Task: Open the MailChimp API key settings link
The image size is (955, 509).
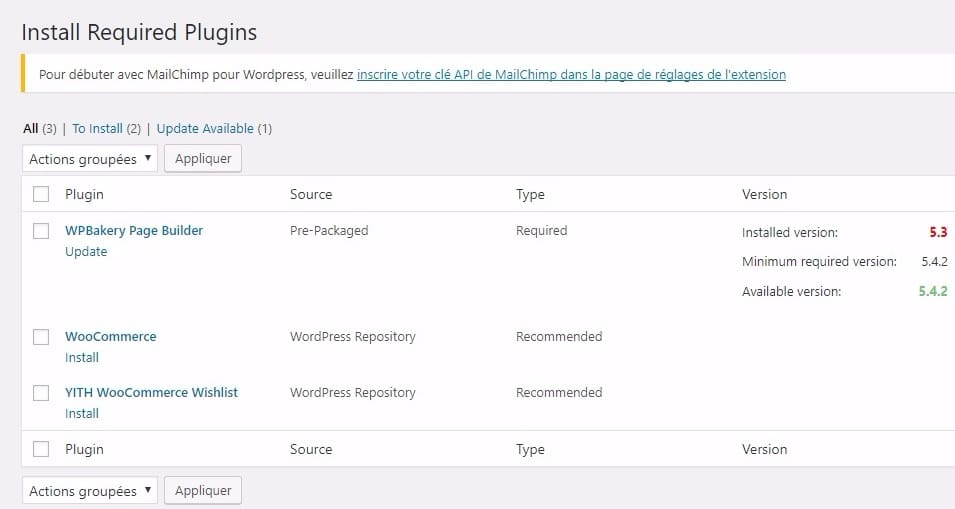Action: pyautogui.click(x=571, y=74)
